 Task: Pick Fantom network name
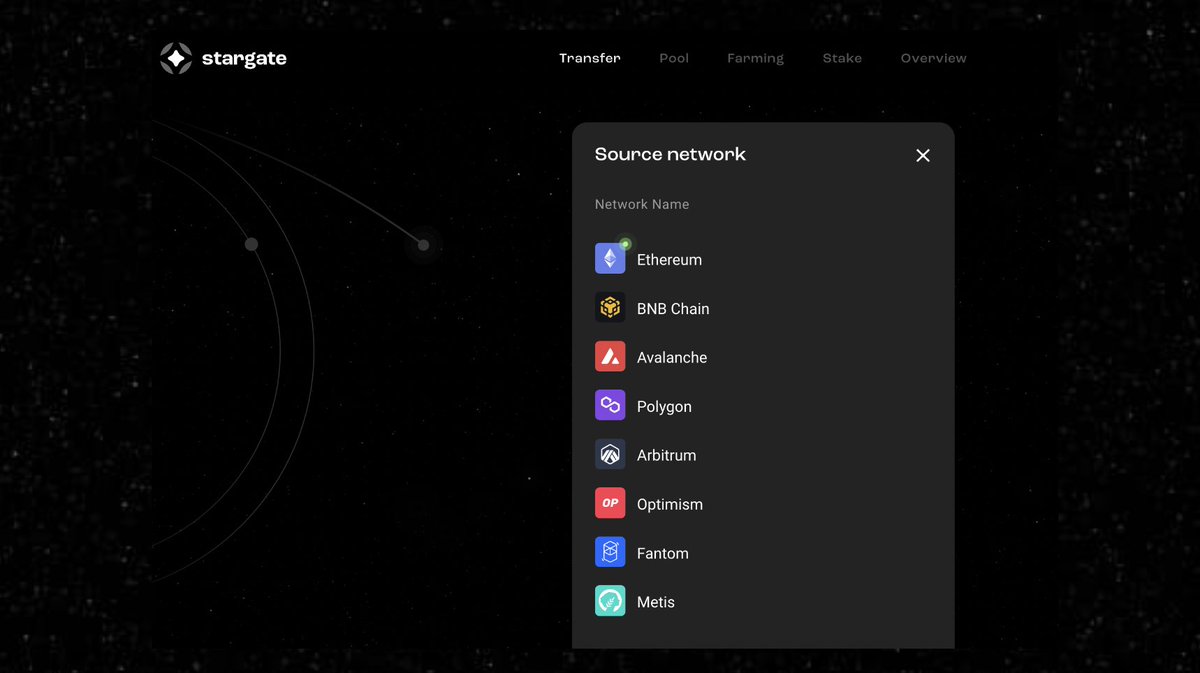pyautogui.click(x=662, y=553)
